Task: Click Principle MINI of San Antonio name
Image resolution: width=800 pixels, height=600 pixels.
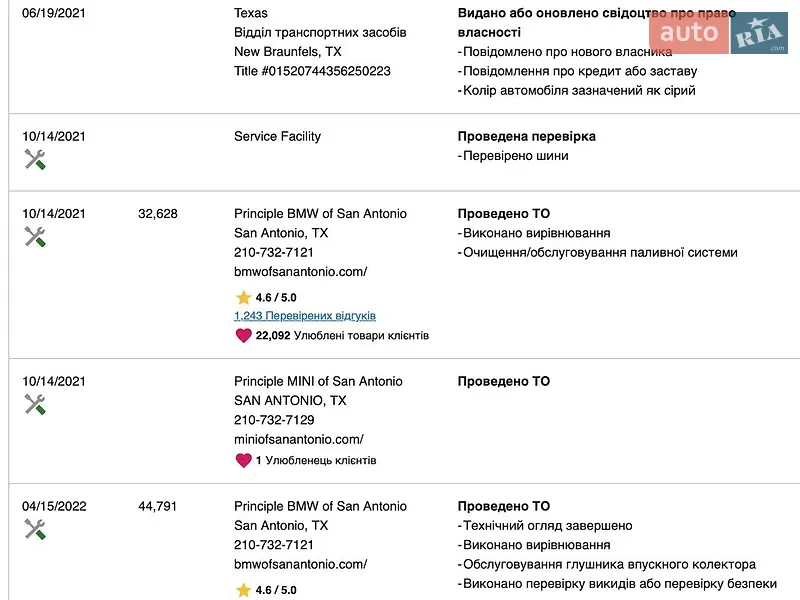Action: [318, 381]
